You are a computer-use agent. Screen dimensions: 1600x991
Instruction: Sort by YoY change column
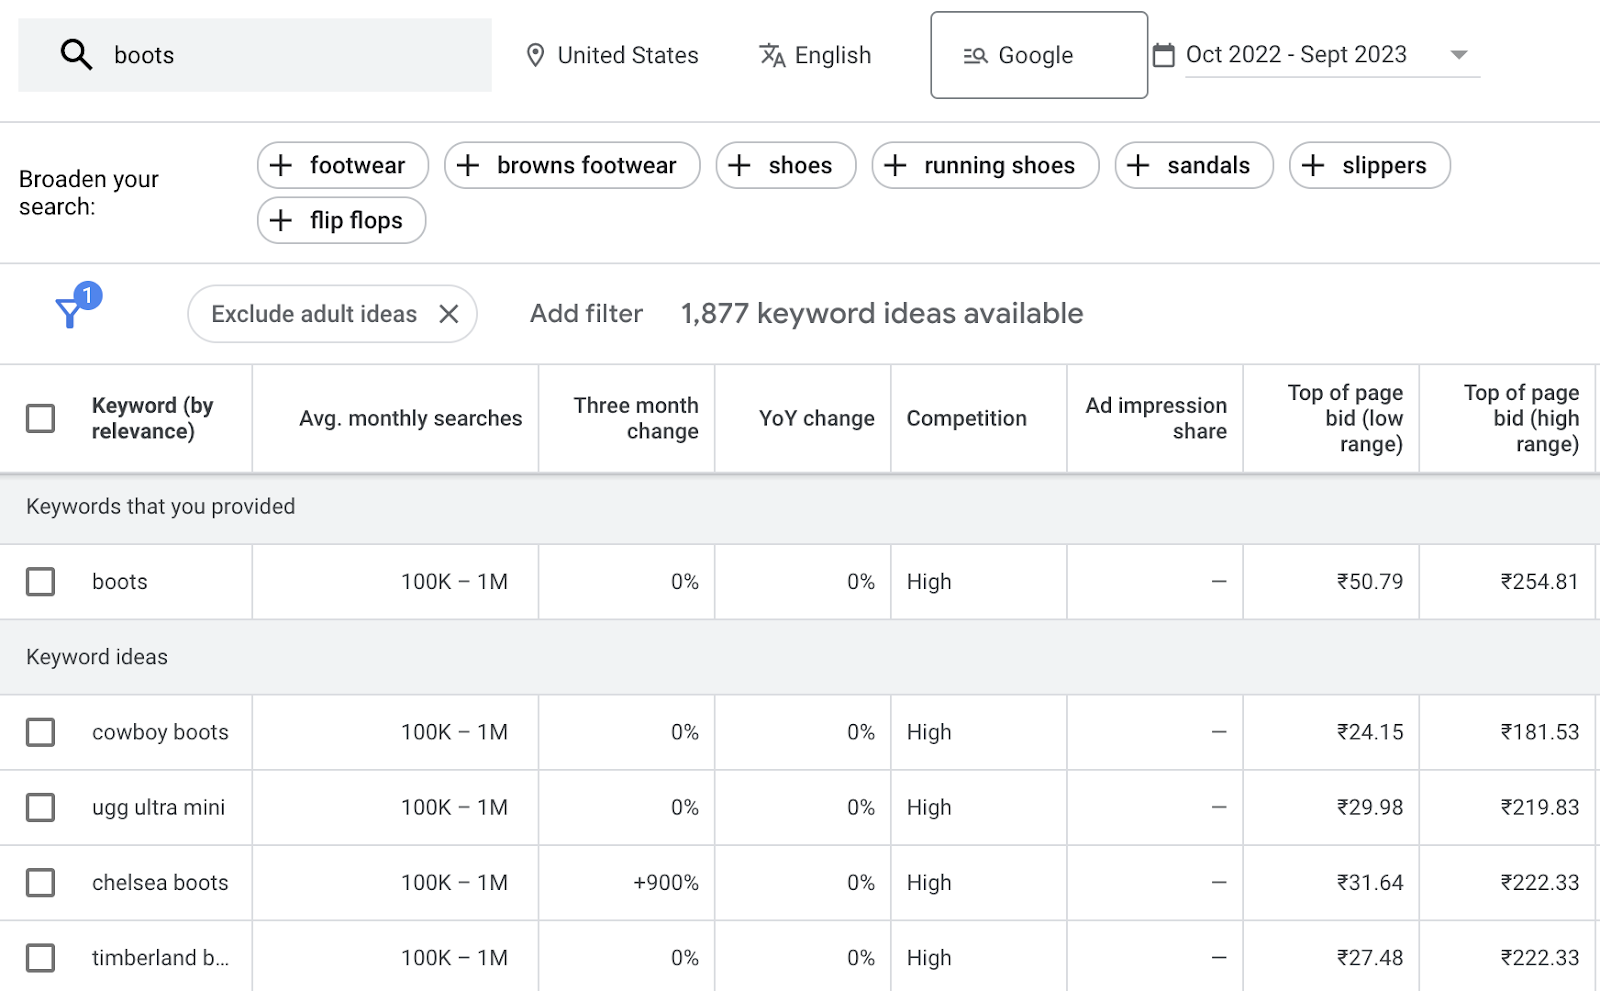816,418
